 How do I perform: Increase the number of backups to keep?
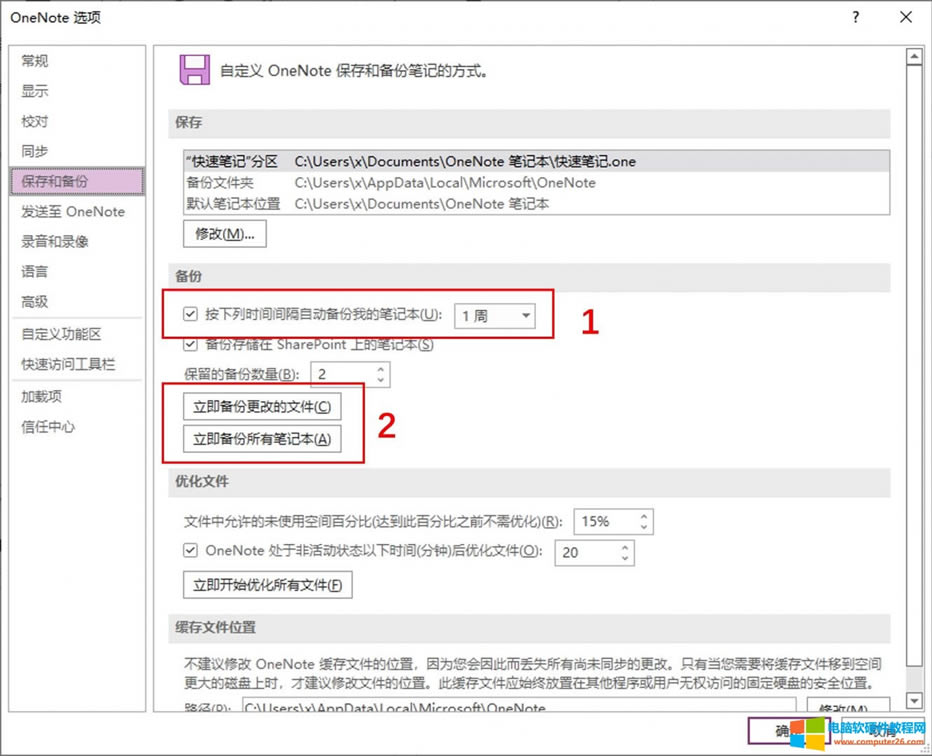click(380, 369)
